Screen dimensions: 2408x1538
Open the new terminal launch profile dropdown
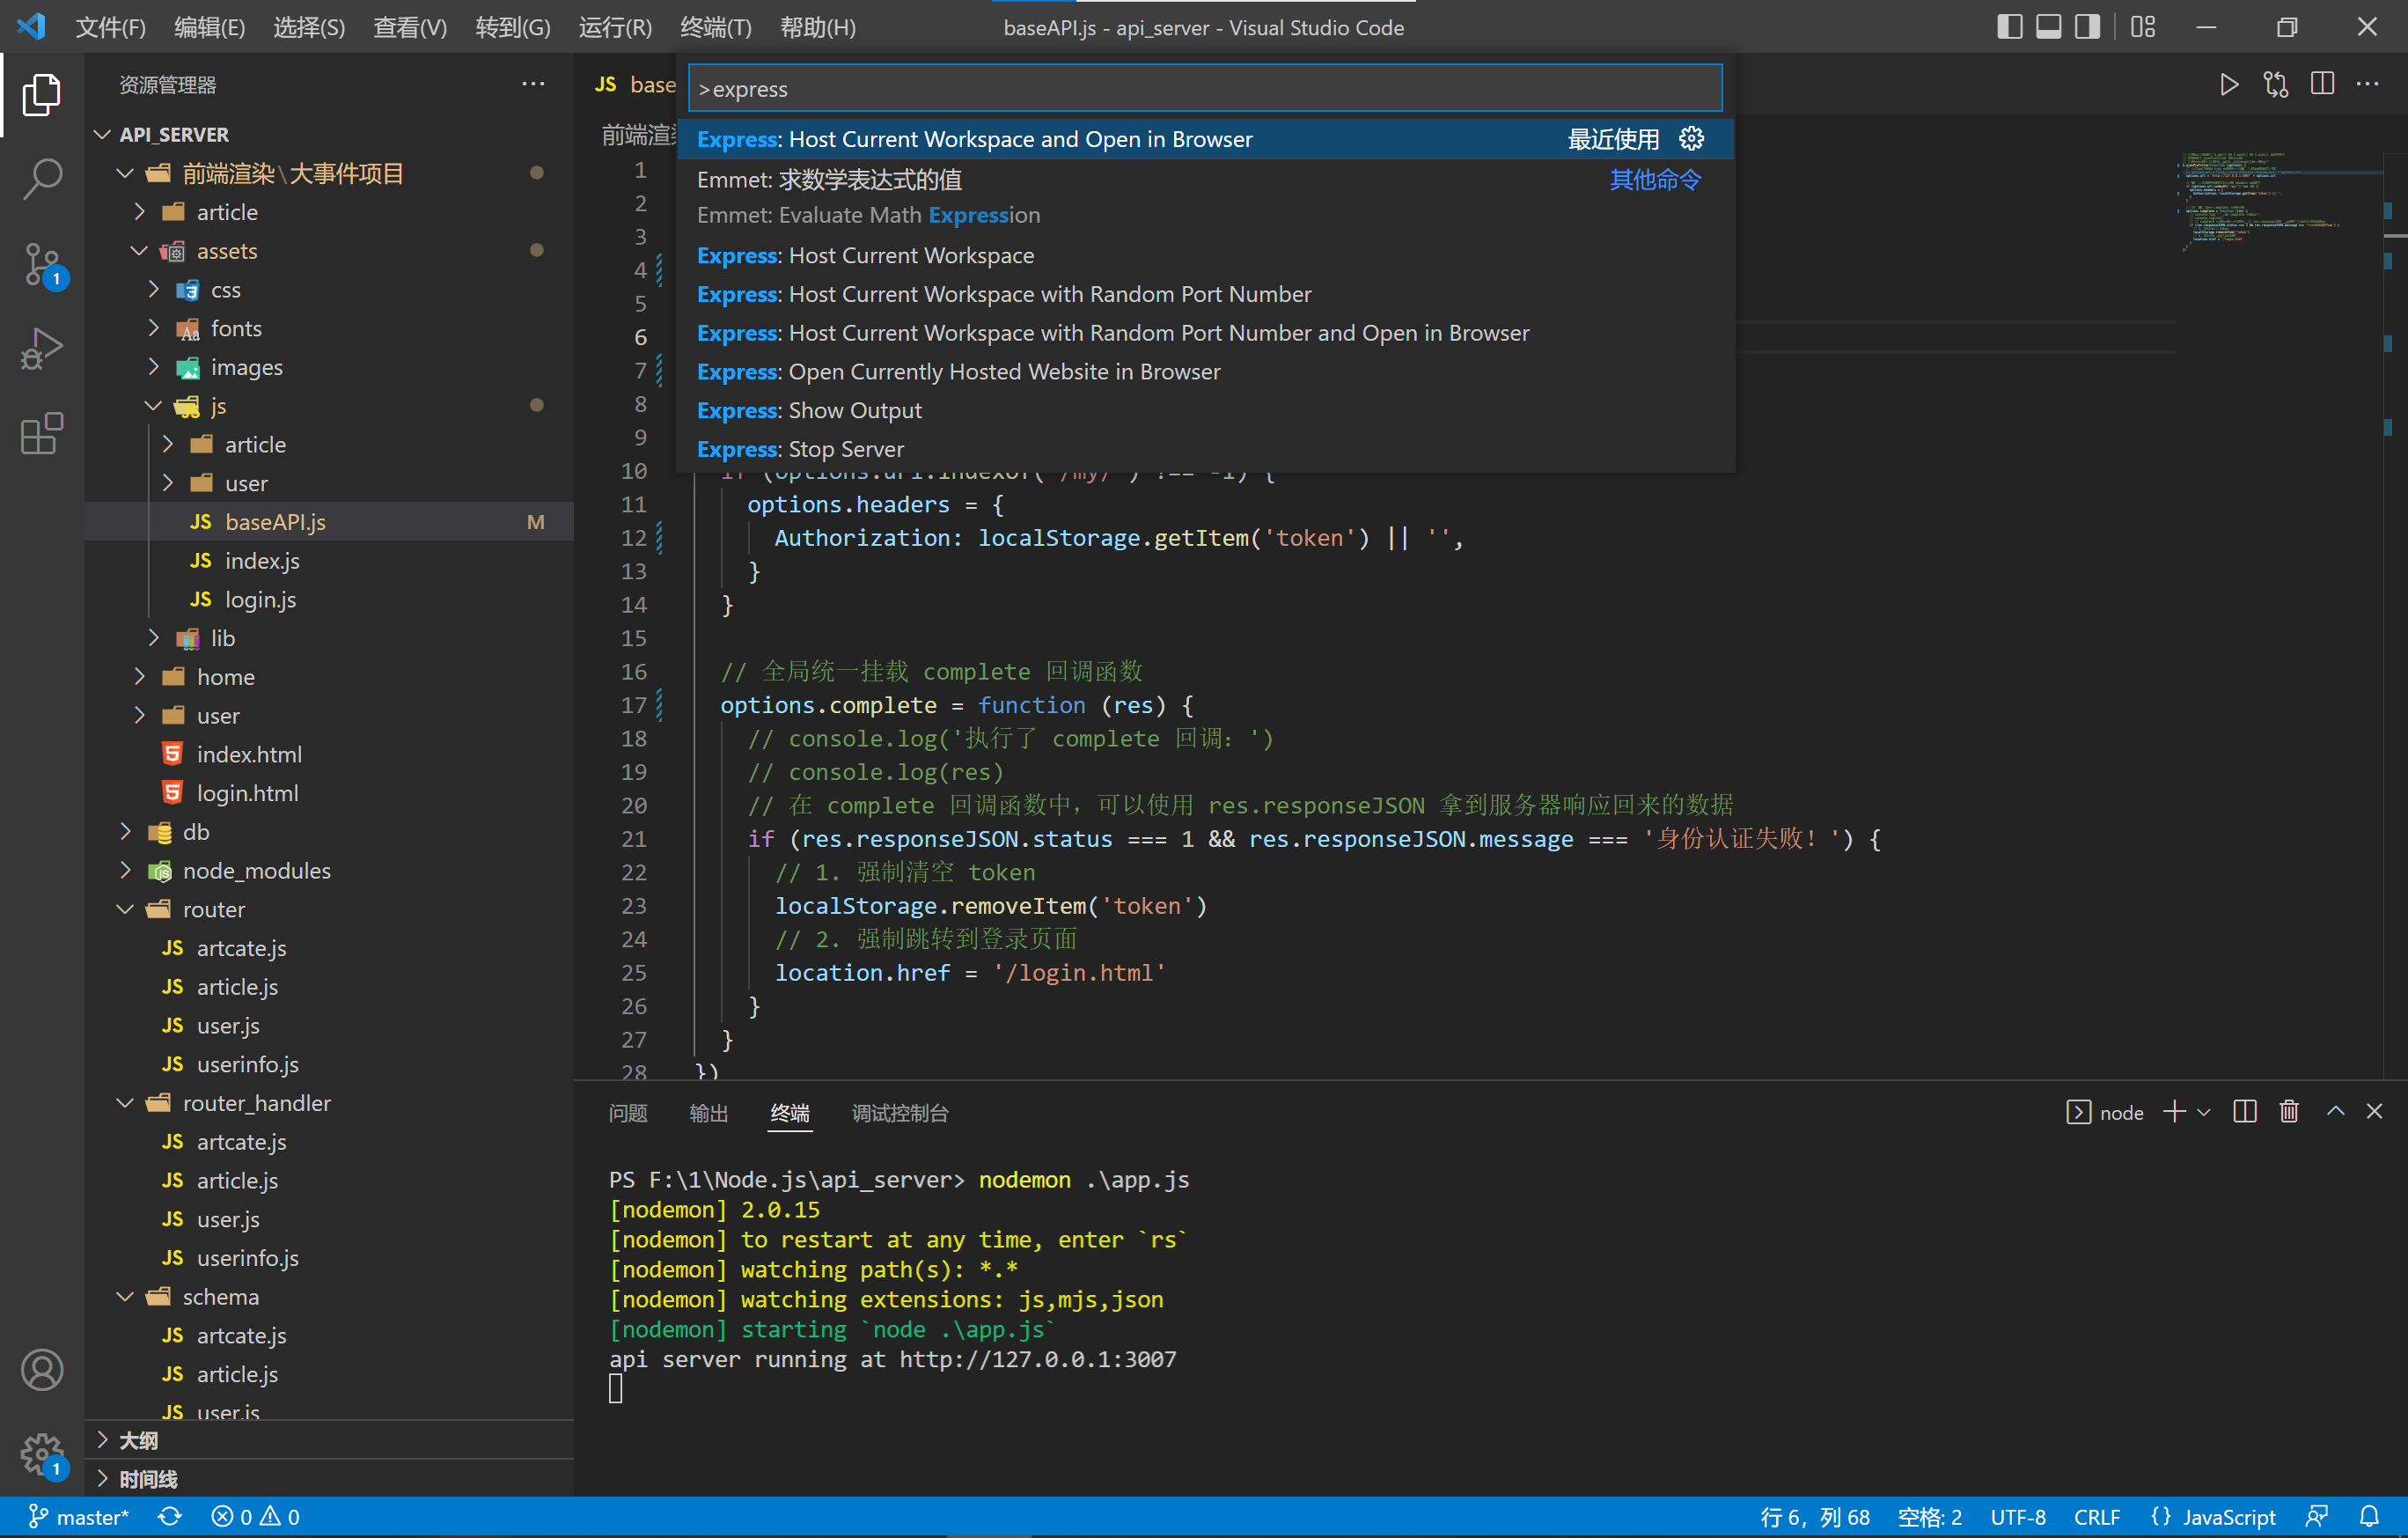pyautogui.click(x=2204, y=1112)
